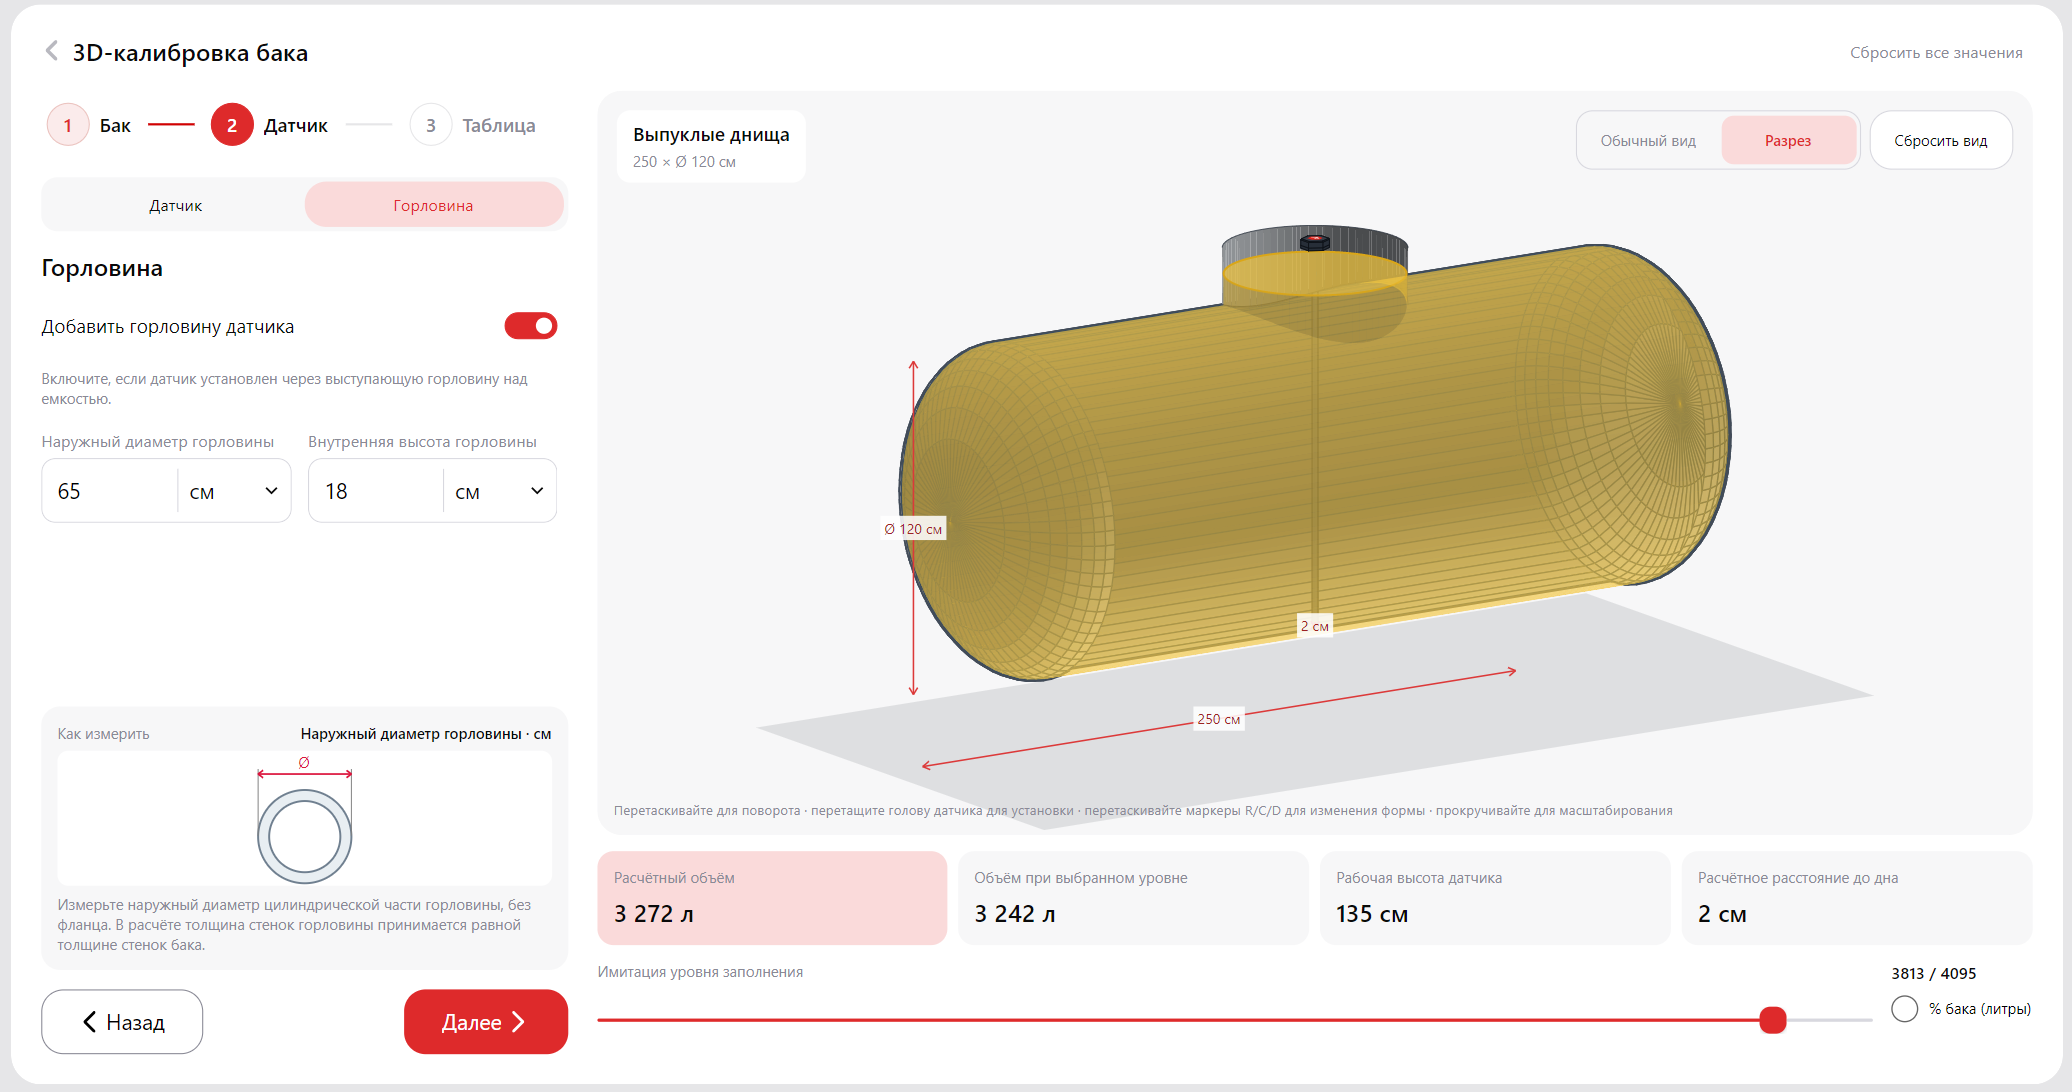Click the Назад button

click(122, 1022)
